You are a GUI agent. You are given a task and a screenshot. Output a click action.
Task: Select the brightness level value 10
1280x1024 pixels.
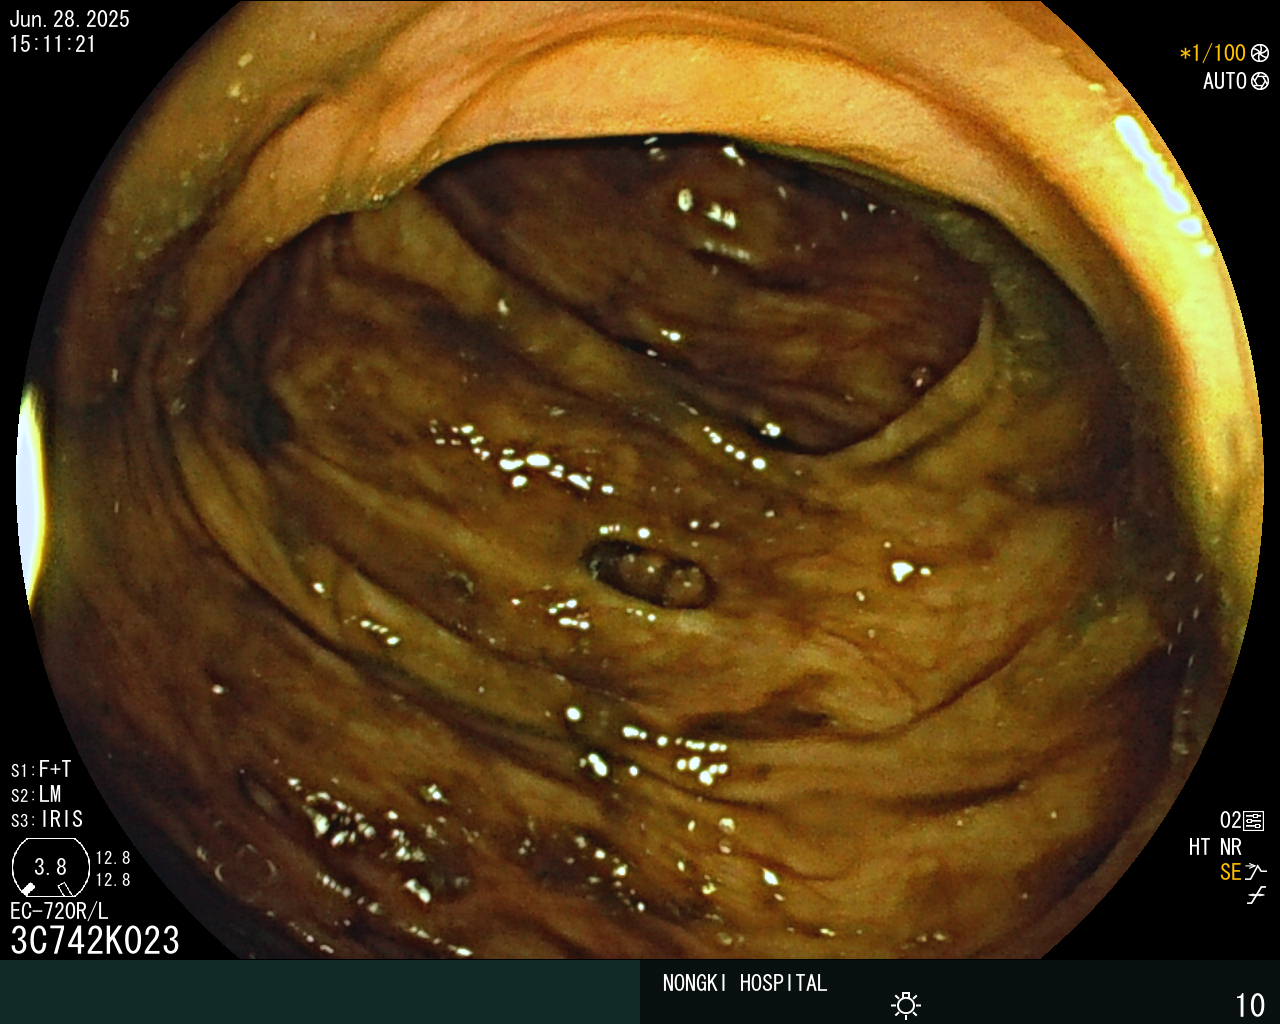[1250, 1005]
